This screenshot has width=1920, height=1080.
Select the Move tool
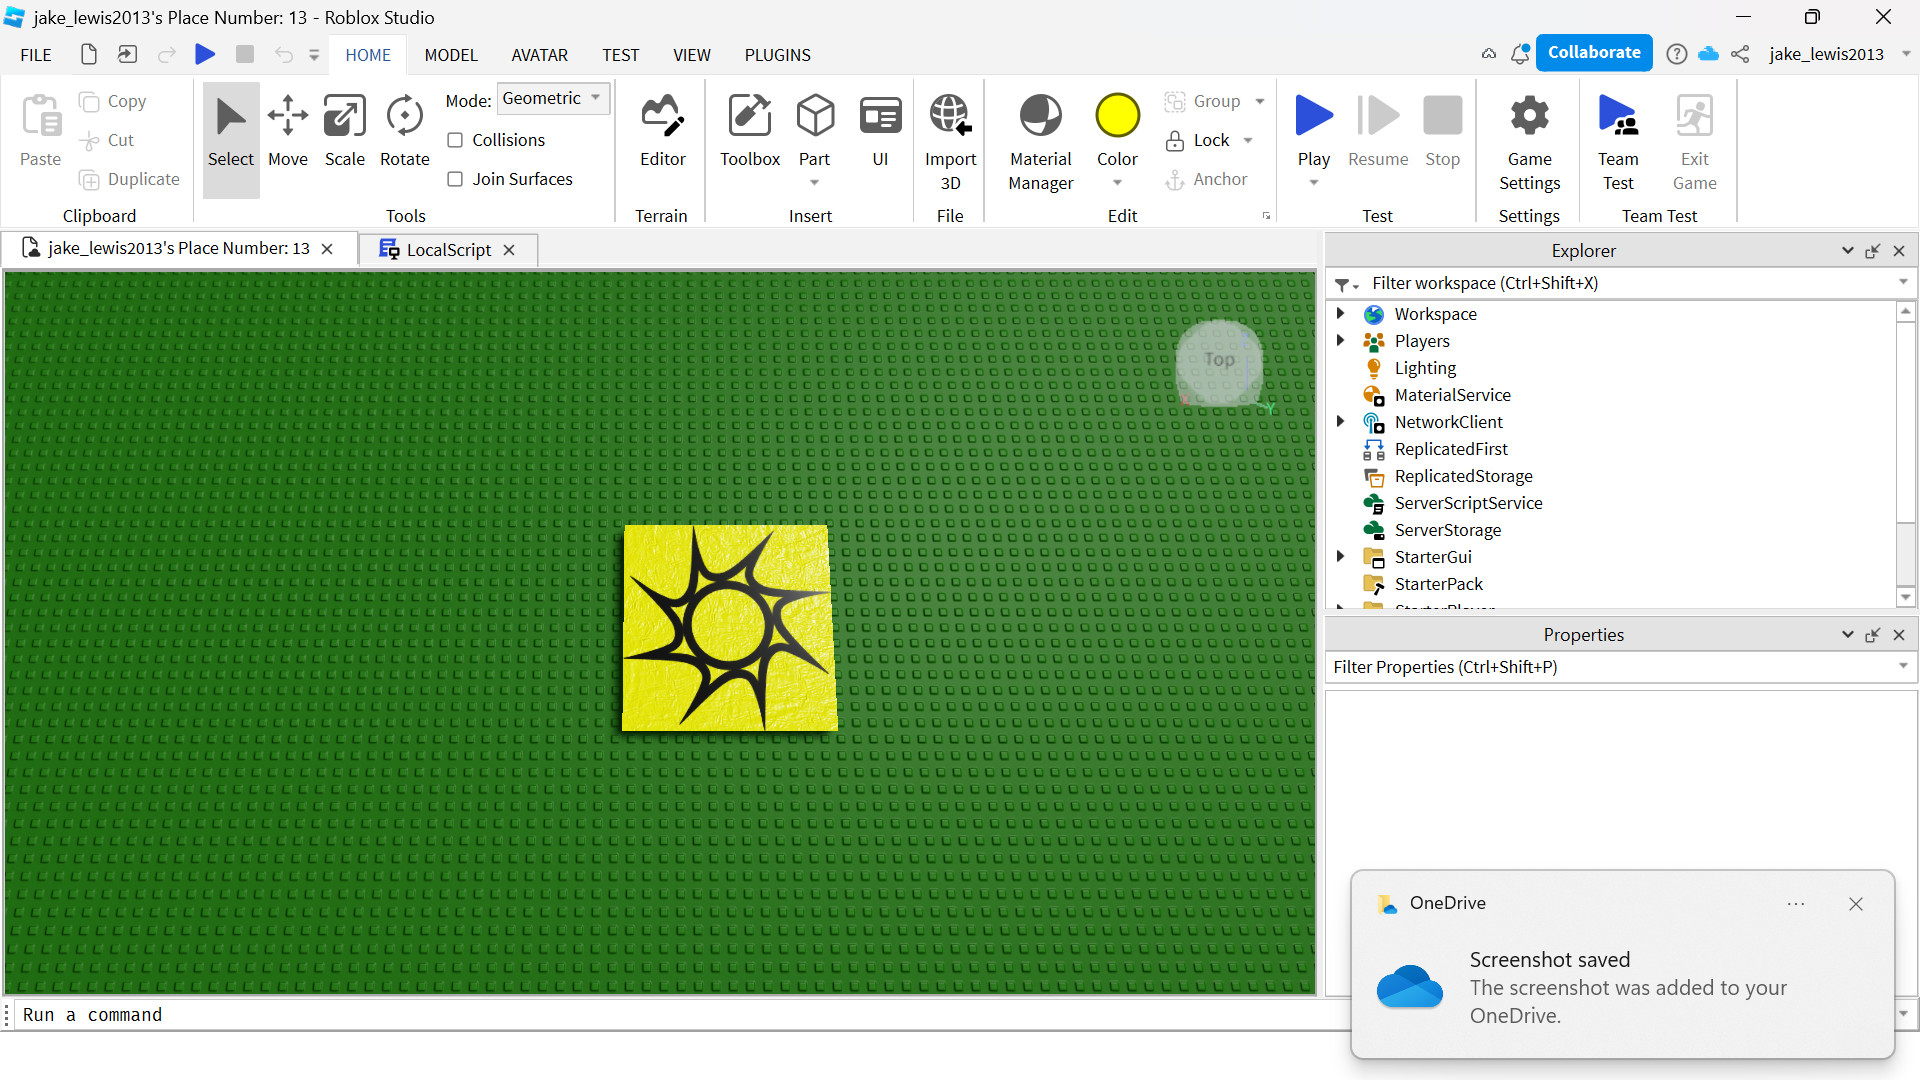click(x=288, y=130)
